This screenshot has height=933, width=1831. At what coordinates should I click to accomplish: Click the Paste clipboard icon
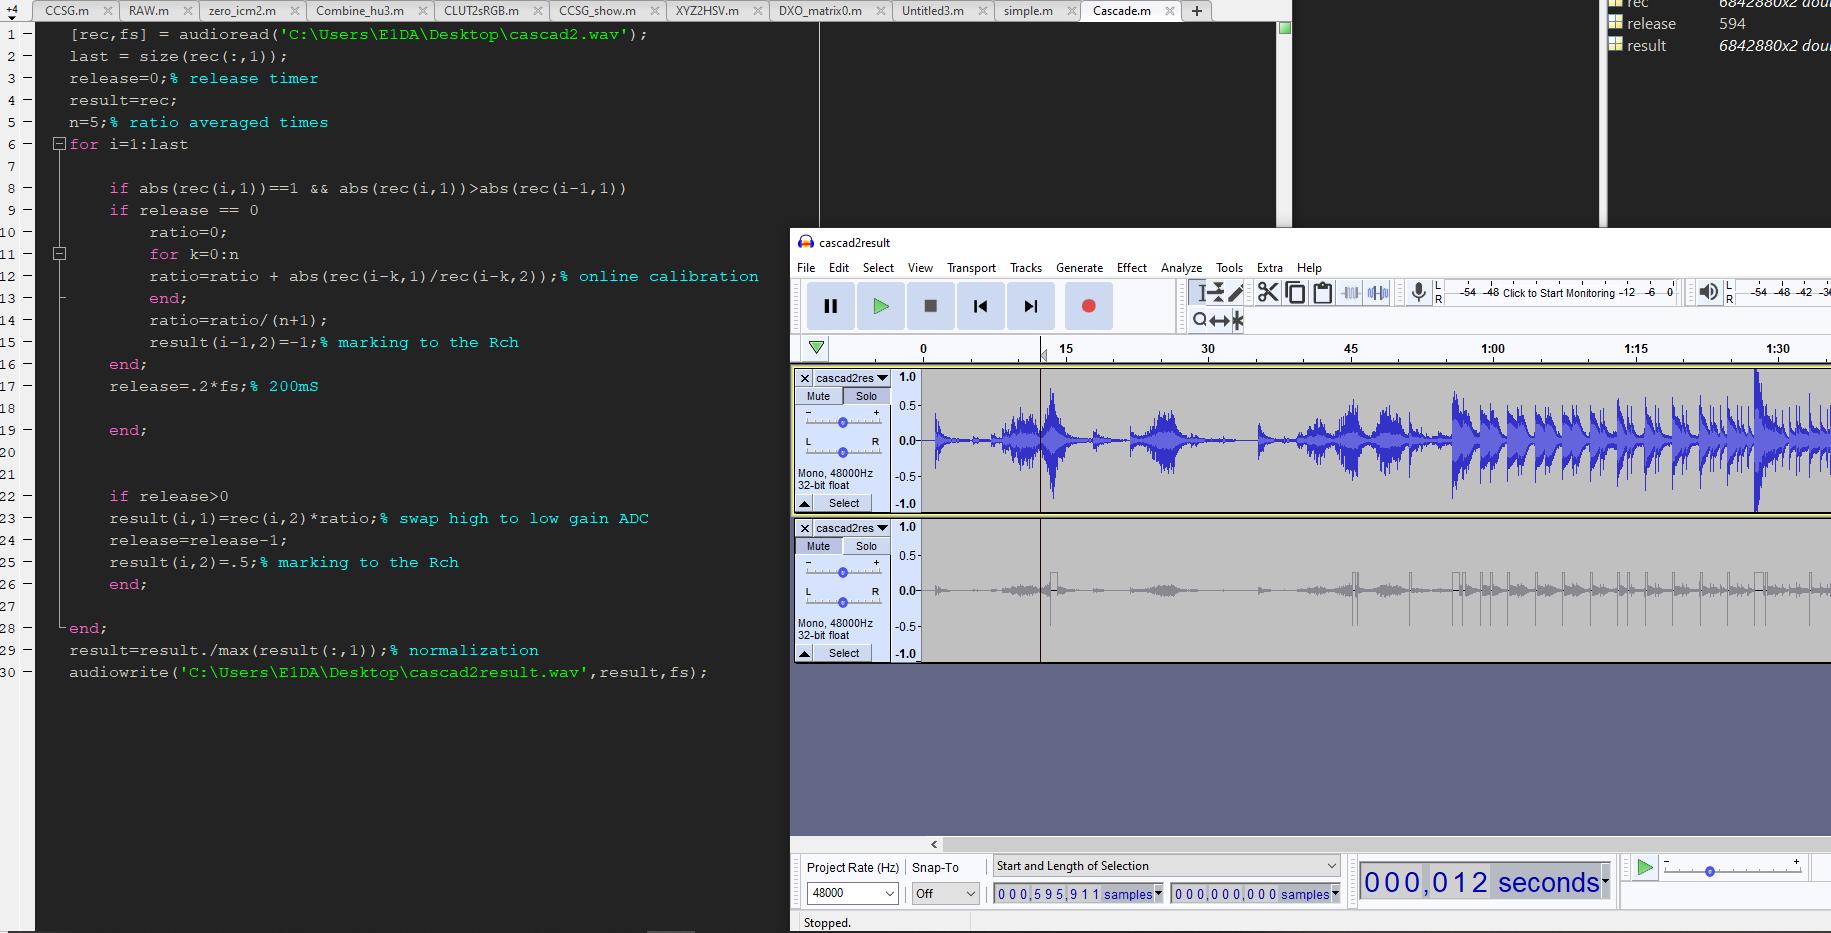click(1322, 292)
